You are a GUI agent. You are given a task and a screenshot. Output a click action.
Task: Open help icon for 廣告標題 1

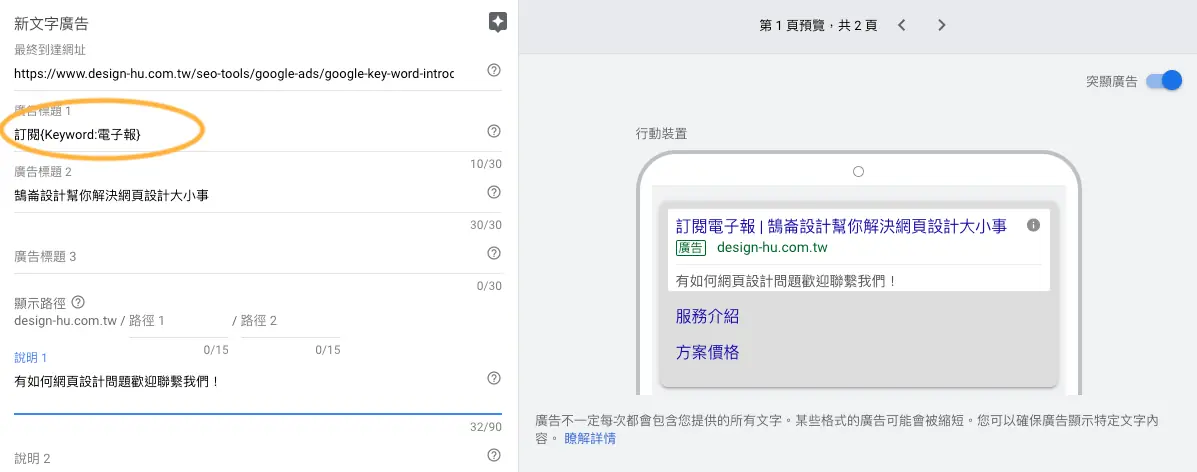click(494, 131)
